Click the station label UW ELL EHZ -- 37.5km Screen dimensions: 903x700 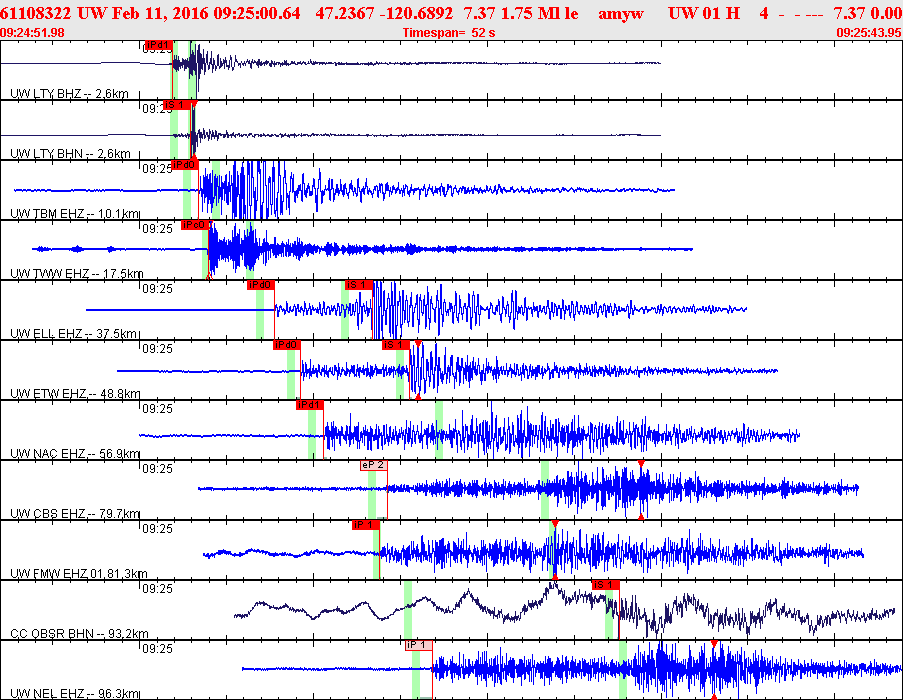pyautogui.click(x=74, y=333)
